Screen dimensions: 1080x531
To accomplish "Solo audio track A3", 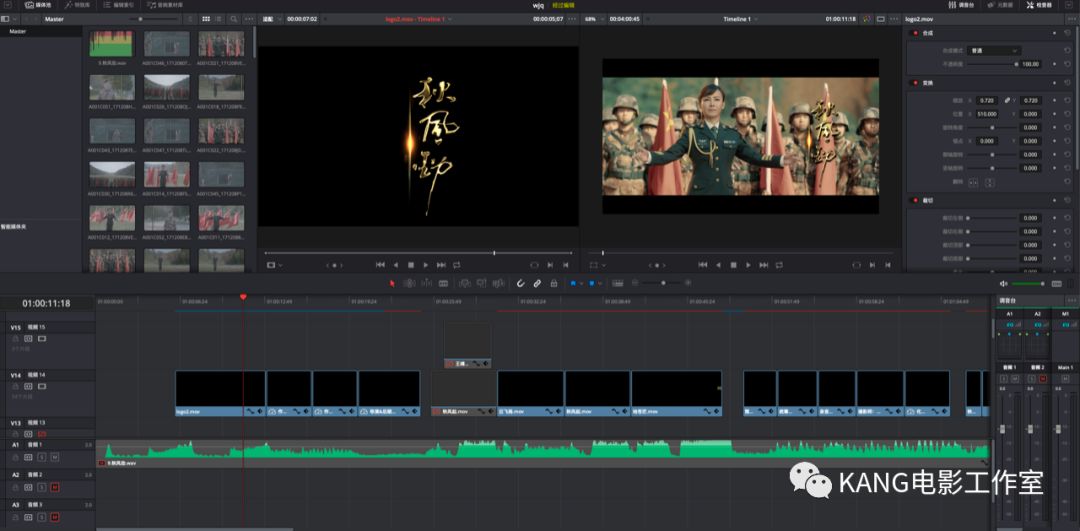I will tap(41, 517).
